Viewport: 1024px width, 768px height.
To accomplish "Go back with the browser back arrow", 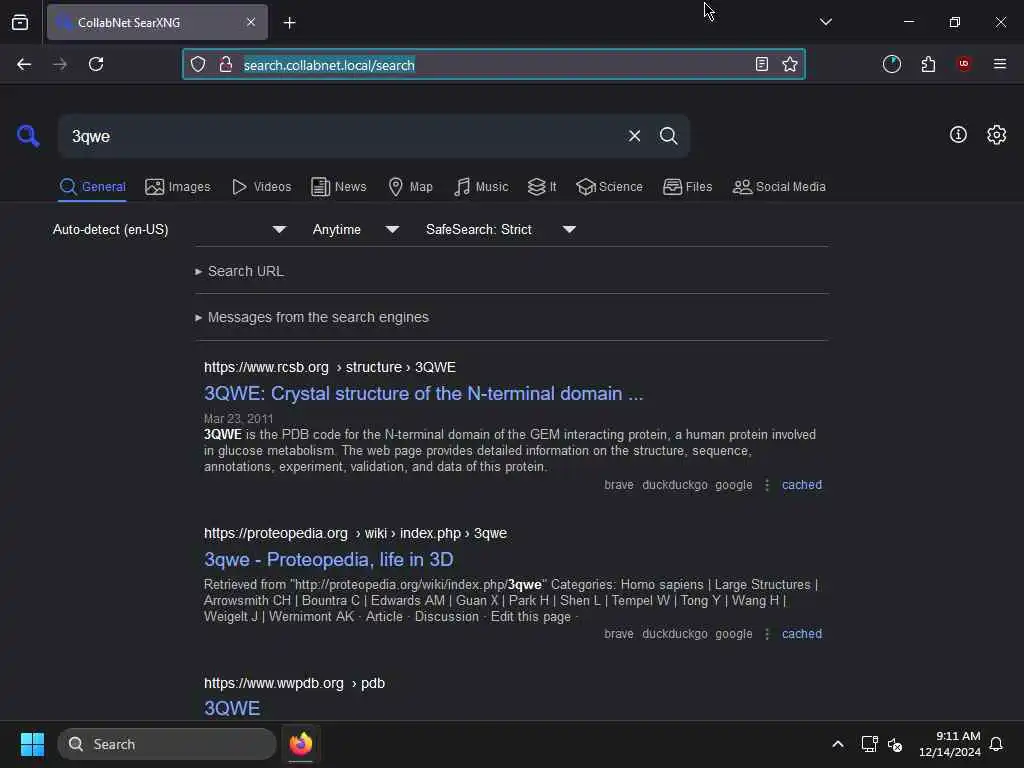I will (x=24, y=64).
